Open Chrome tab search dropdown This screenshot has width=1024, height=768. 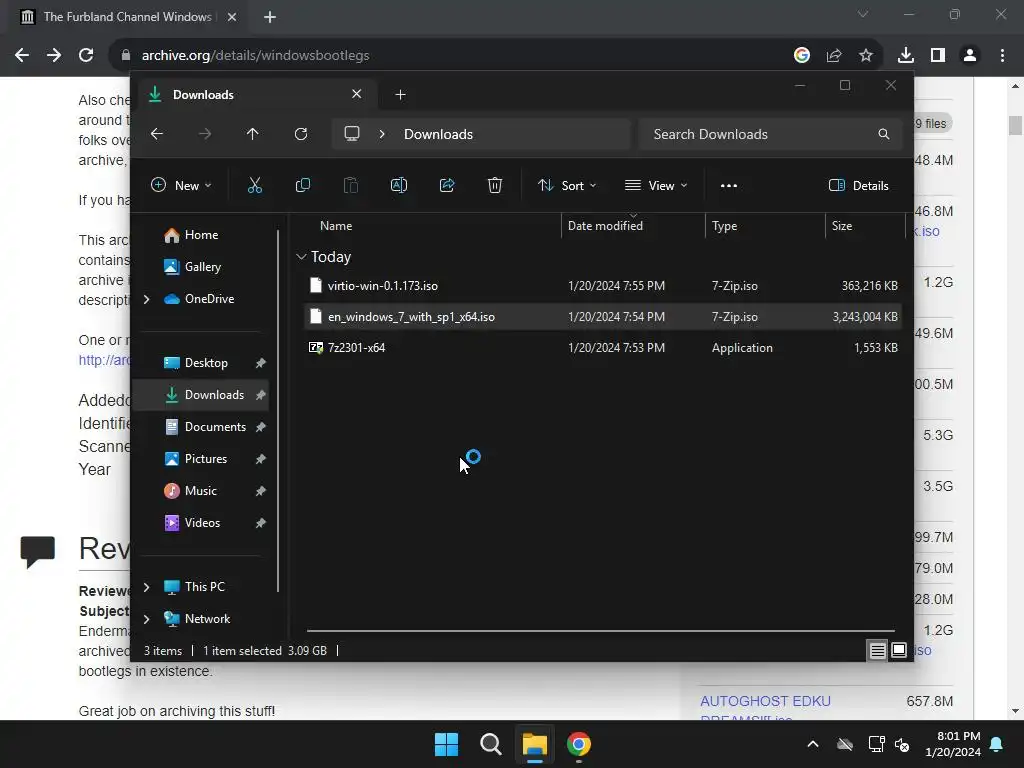point(863,14)
